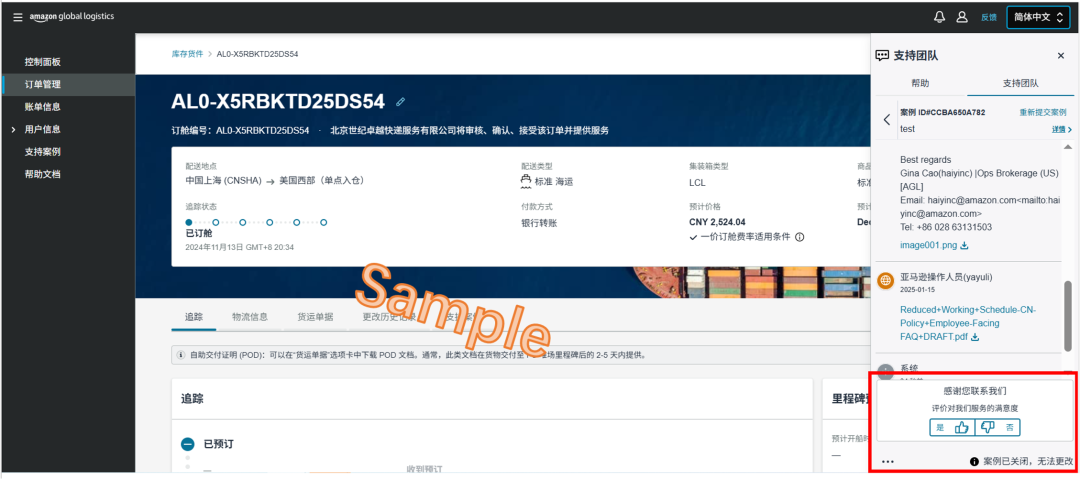This screenshot has width=1080, height=479.
Task: Click the Tel: +86 028 63131503 line
Action: tap(946, 227)
